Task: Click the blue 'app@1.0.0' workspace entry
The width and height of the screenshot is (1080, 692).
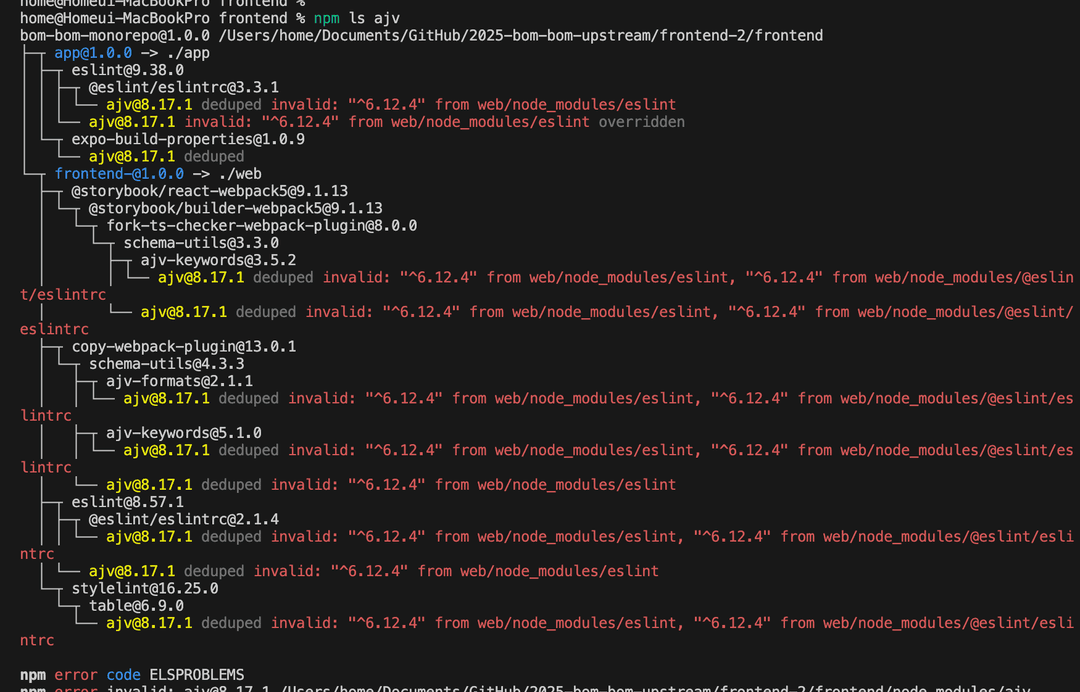Action: tap(93, 53)
